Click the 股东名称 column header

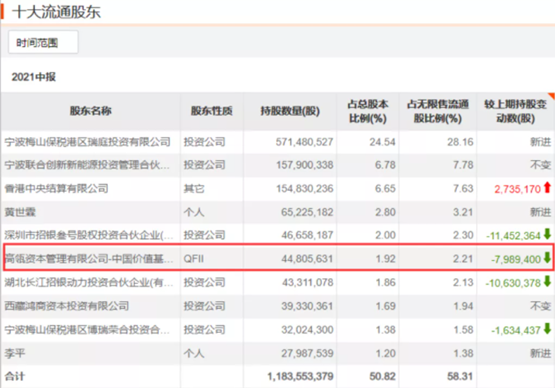click(91, 111)
